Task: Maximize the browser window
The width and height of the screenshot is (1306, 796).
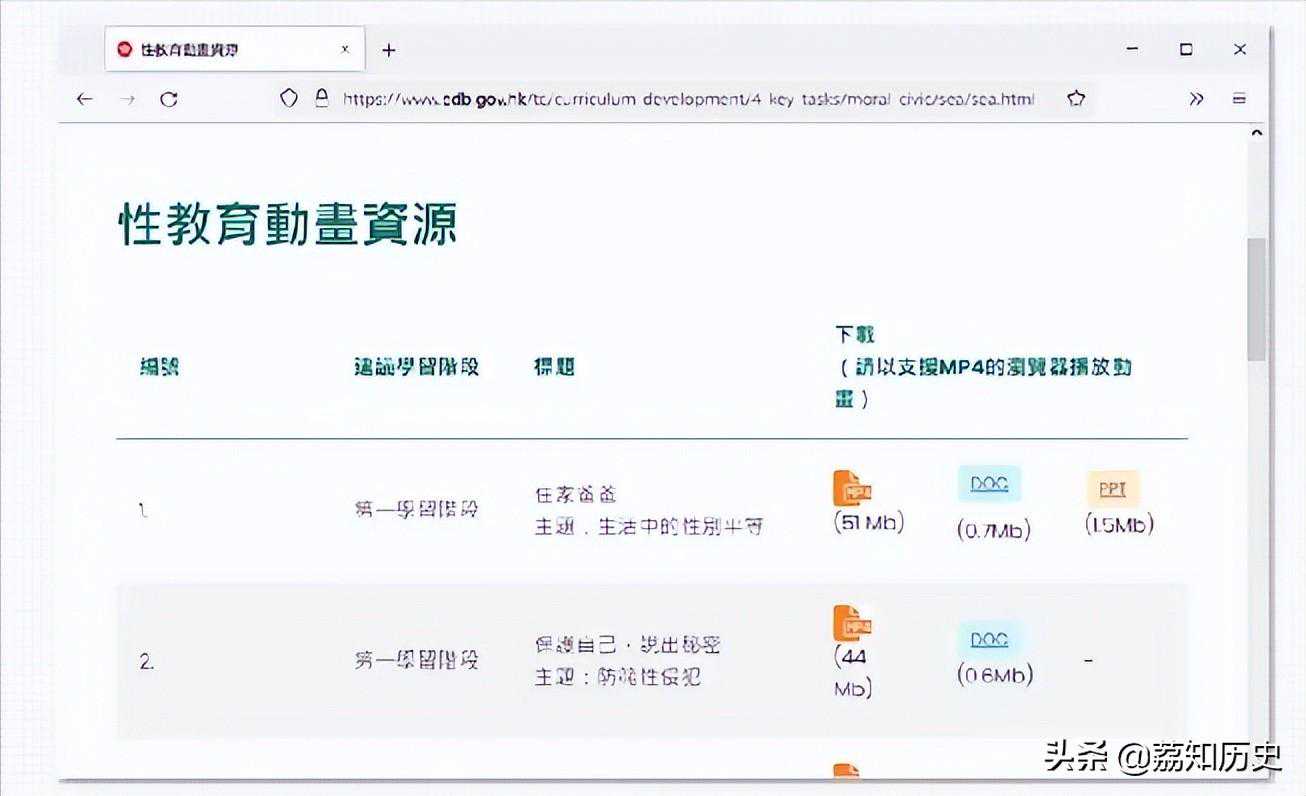Action: click(x=1186, y=50)
